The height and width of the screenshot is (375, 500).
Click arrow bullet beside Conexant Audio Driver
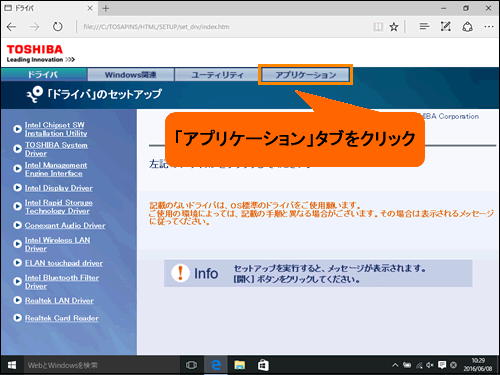(x=17, y=225)
